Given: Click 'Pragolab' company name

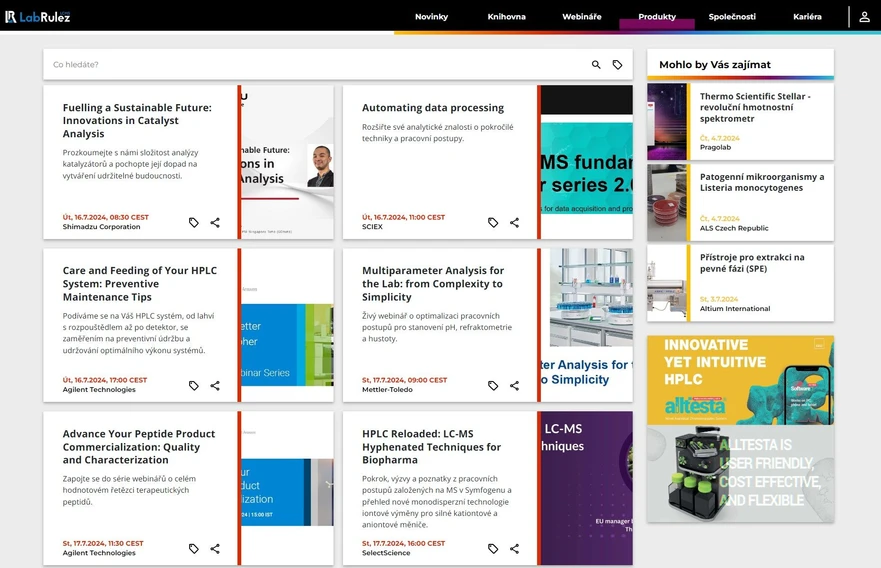Looking at the screenshot, I should 715,147.
